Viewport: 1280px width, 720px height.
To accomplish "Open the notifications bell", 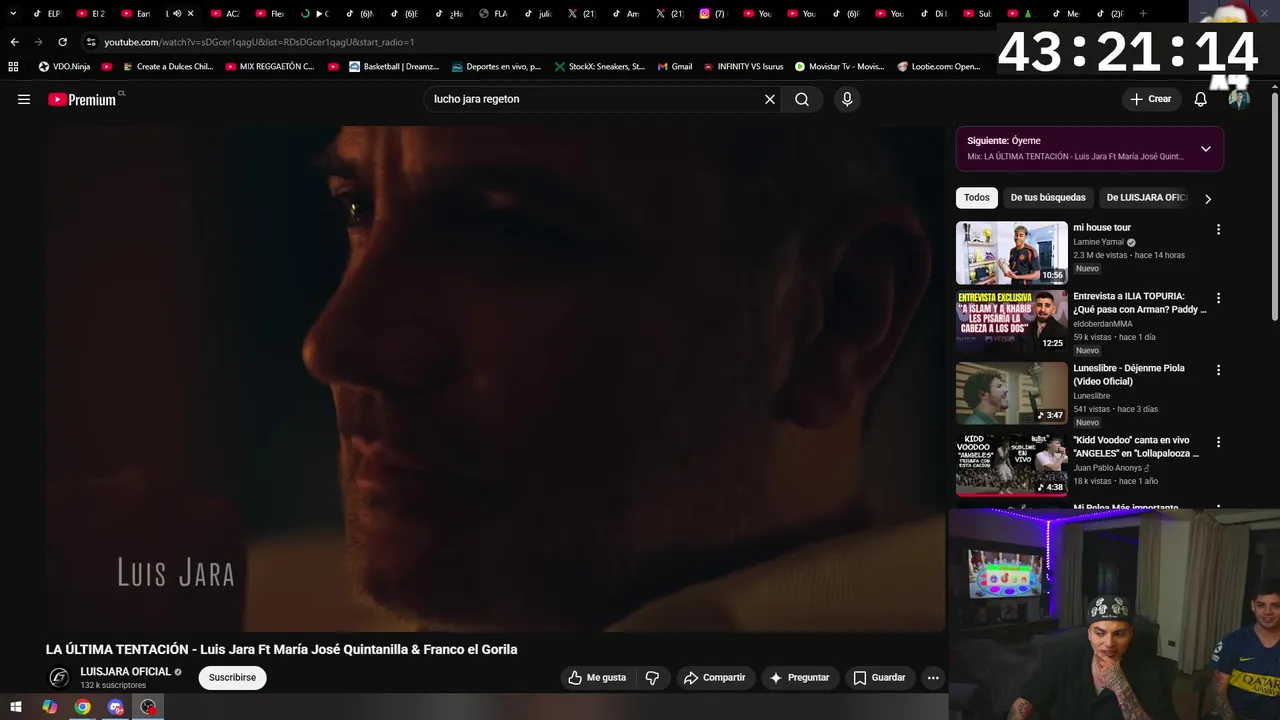I will click(x=1201, y=99).
